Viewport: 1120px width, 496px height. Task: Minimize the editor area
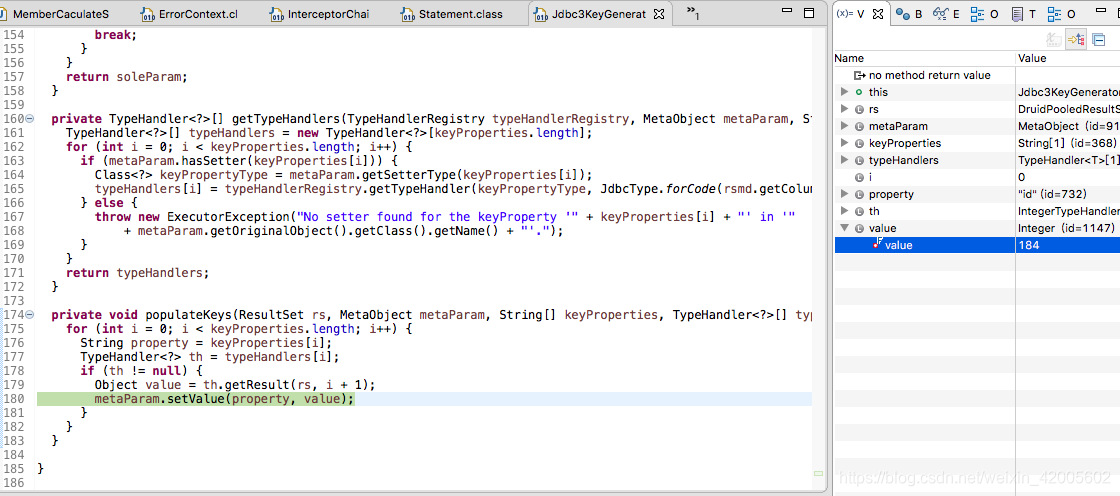point(787,12)
